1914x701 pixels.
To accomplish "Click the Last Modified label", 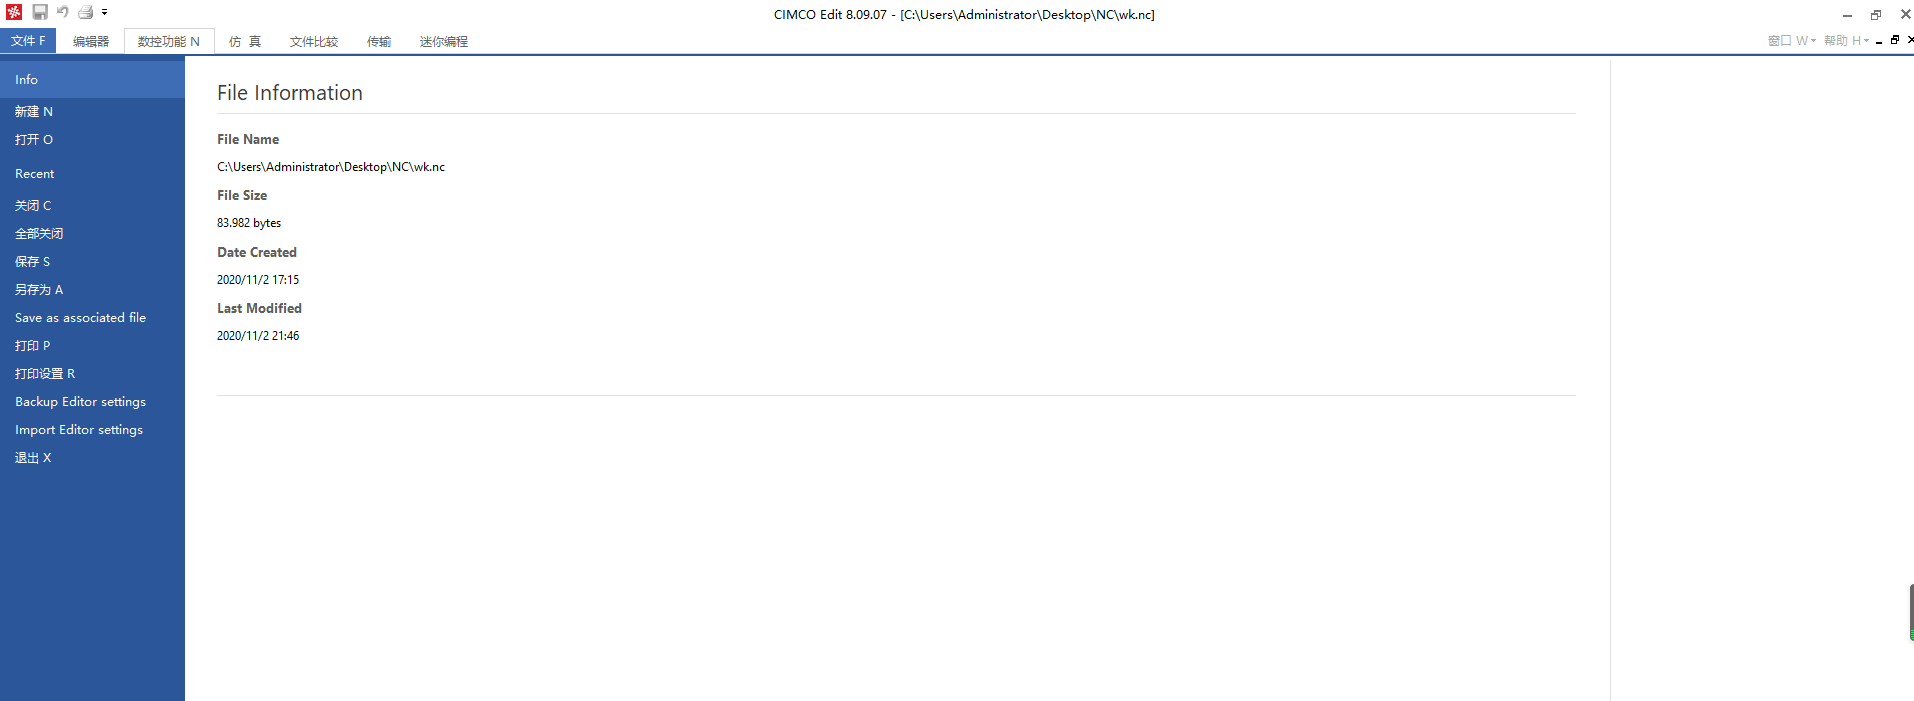I will click(x=259, y=308).
